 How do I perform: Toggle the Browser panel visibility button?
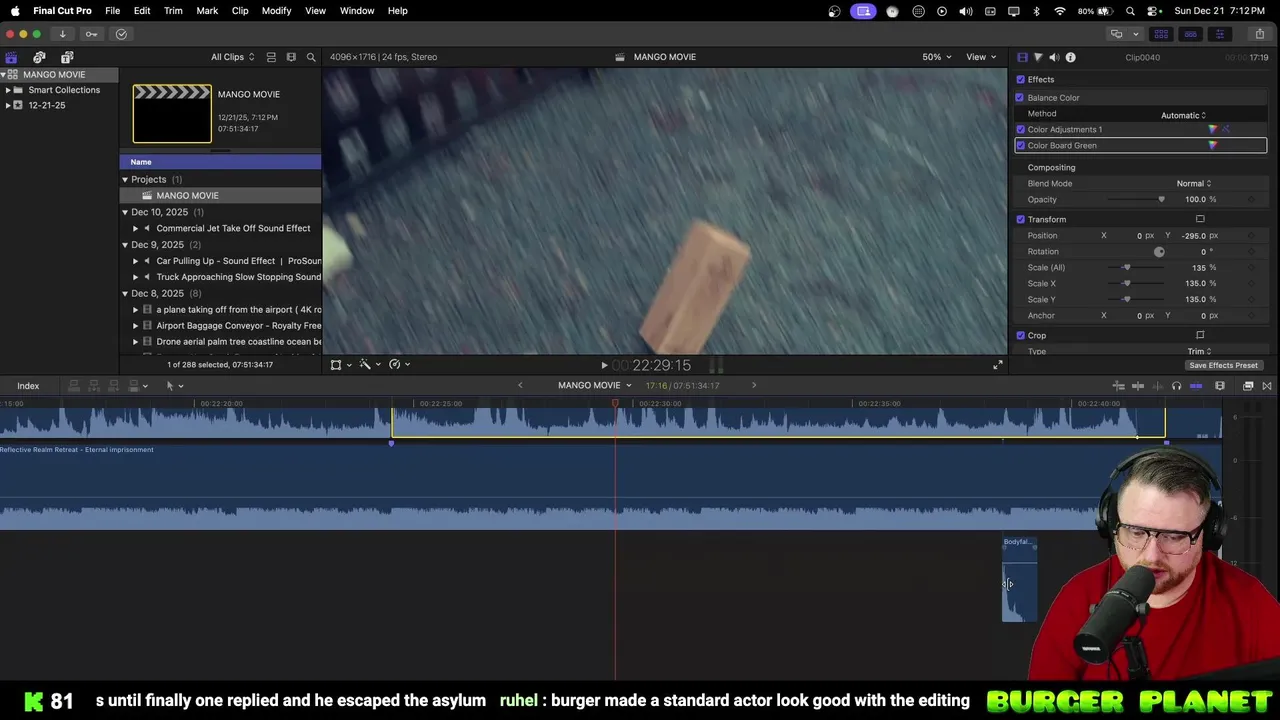[x=1161, y=34]
